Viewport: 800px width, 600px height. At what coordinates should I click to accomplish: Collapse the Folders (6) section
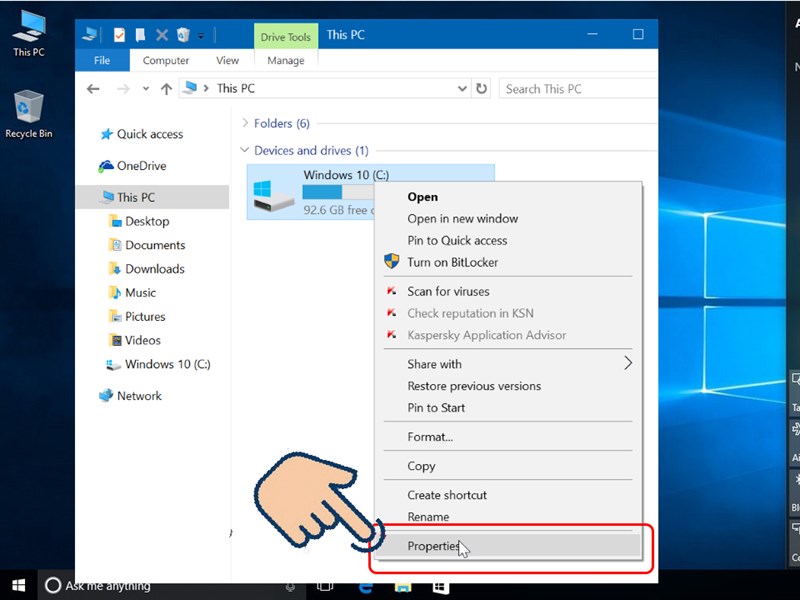pyautogui.click(x=245, y=124)
